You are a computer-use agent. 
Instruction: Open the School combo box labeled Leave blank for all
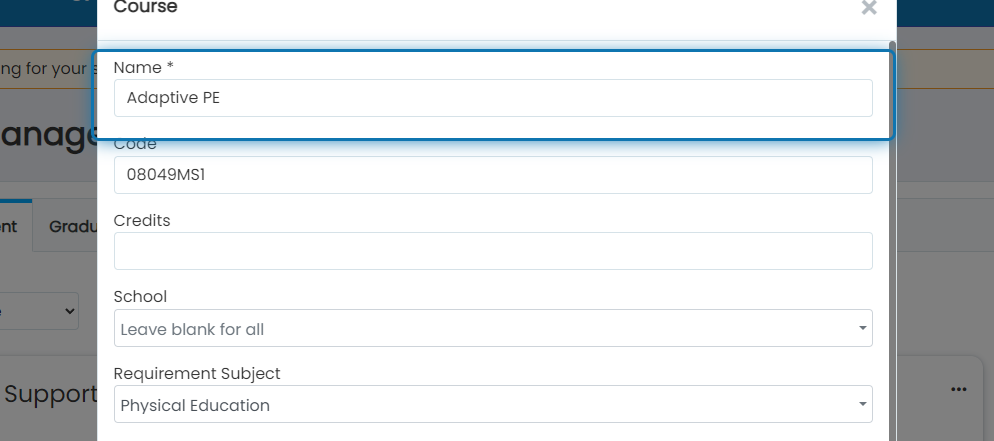tap(493, 328)
